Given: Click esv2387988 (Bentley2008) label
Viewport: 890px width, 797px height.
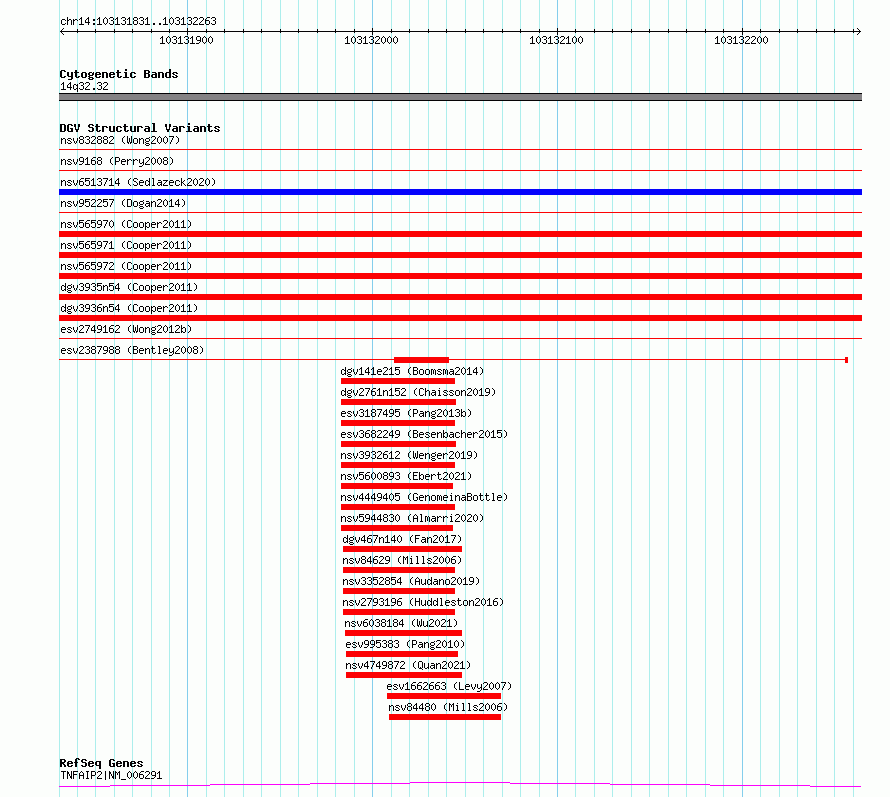Looking at the screenshot, I should tap(132, 350).
